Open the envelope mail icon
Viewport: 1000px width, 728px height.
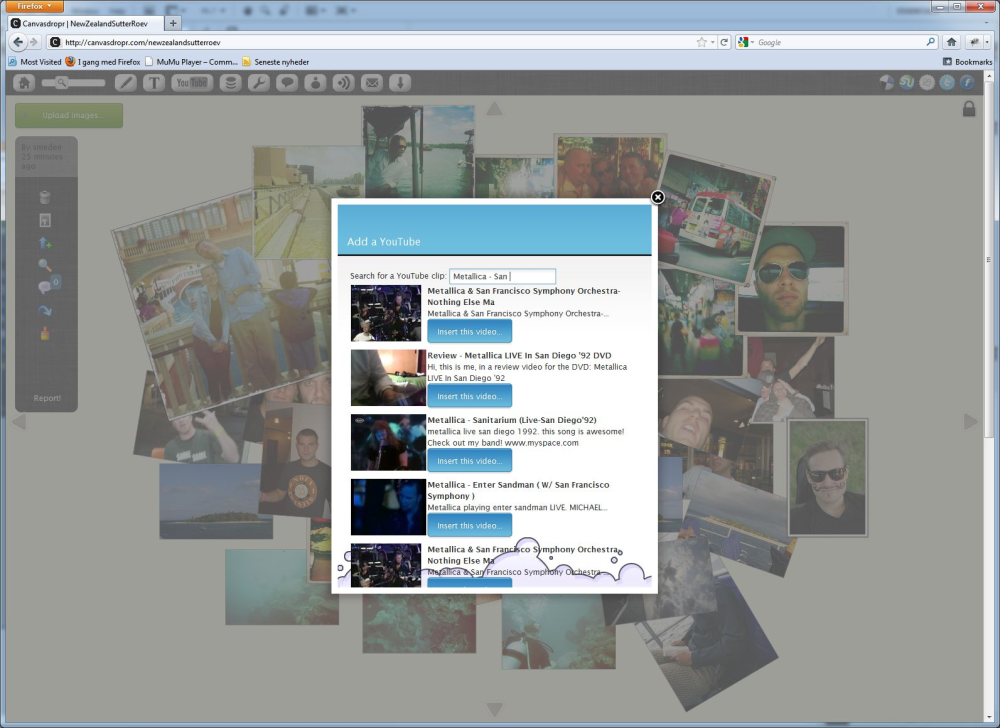click(x=371, y=83)
